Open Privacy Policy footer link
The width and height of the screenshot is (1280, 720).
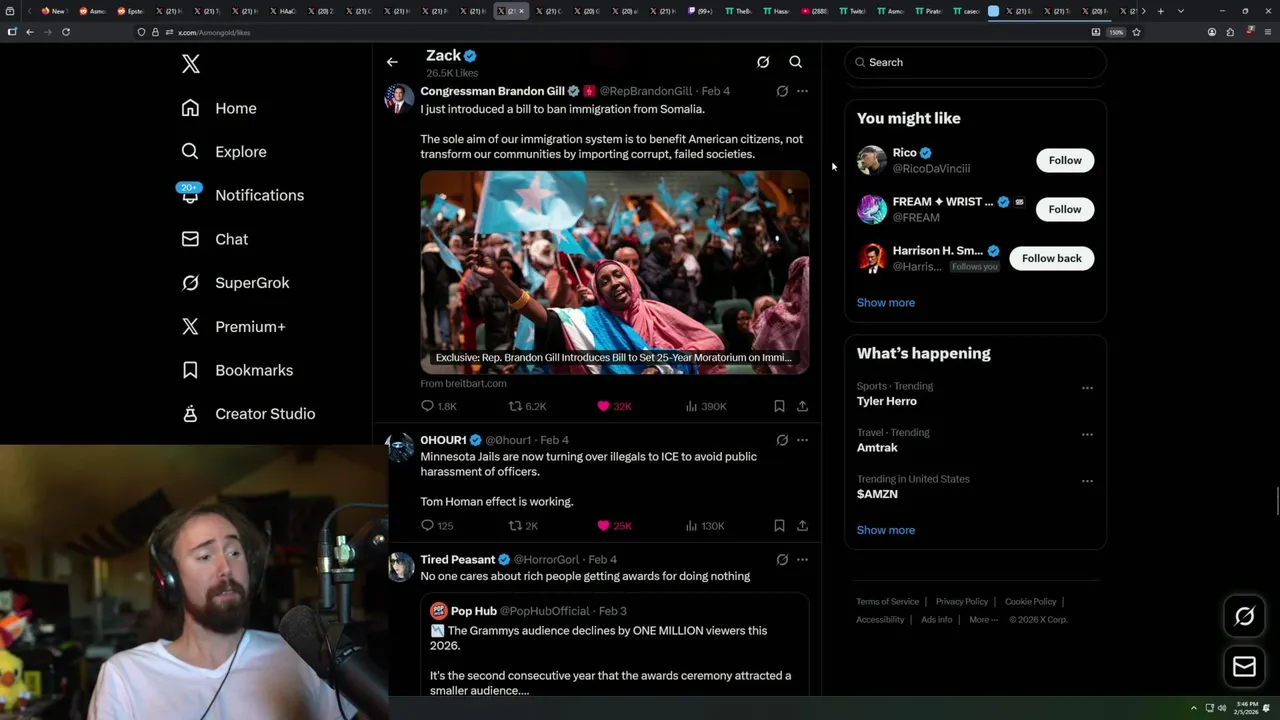pos(962,602)
